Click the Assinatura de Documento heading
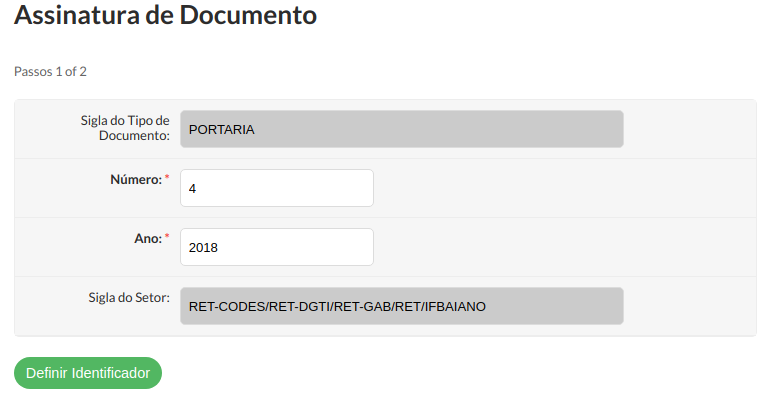This screenshot has height=403, width=775. point(166,16)
